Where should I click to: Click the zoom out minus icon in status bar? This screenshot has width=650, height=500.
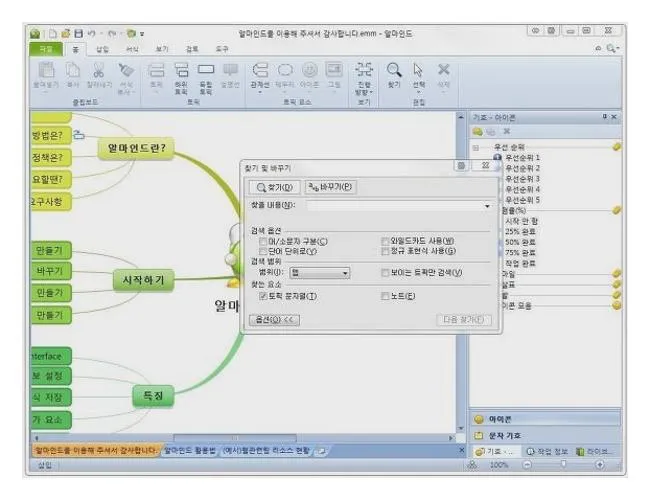point(527,465)
